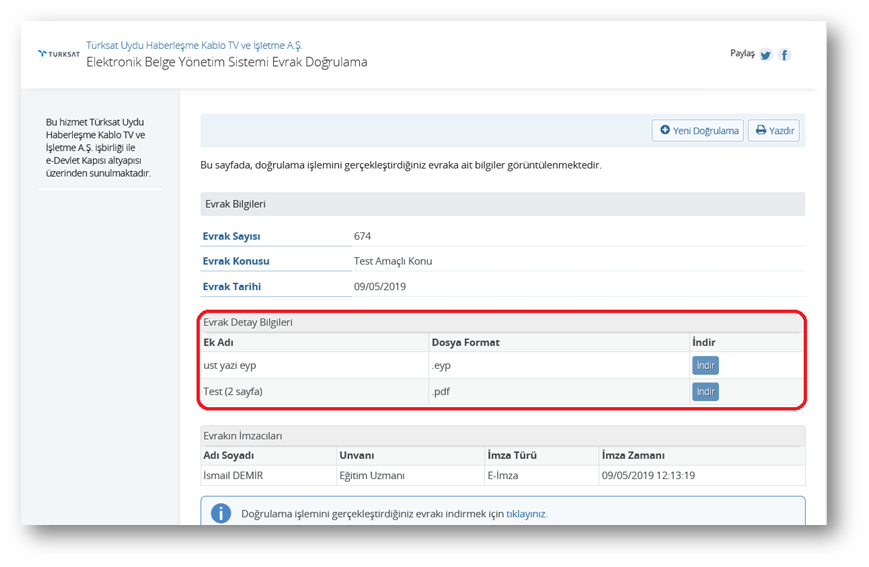This screenshot has height=567, width=869.
Task: Open the Türksat Uydu Haberleşme company link
Action: [194, 45]
